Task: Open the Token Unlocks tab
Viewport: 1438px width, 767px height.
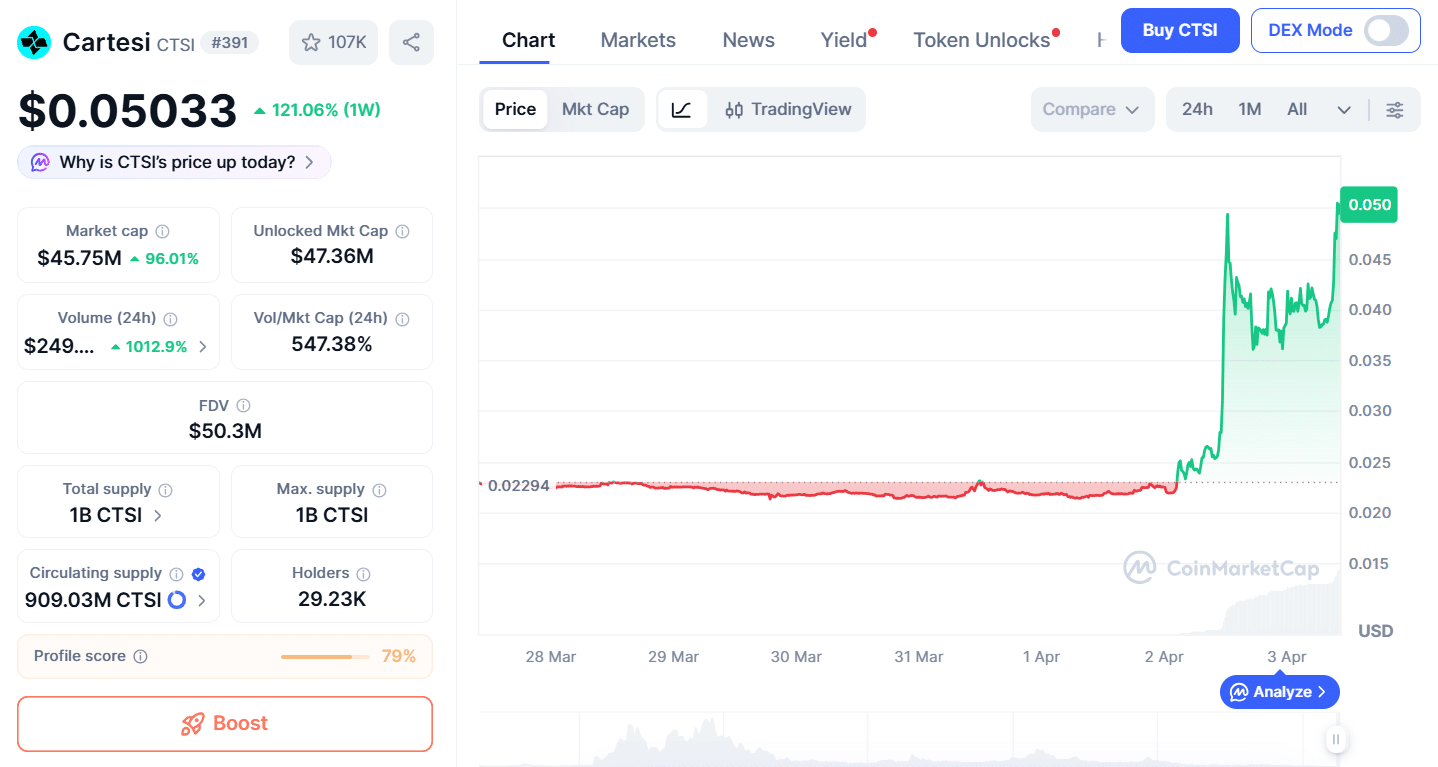Action: [x=981, y=40]
